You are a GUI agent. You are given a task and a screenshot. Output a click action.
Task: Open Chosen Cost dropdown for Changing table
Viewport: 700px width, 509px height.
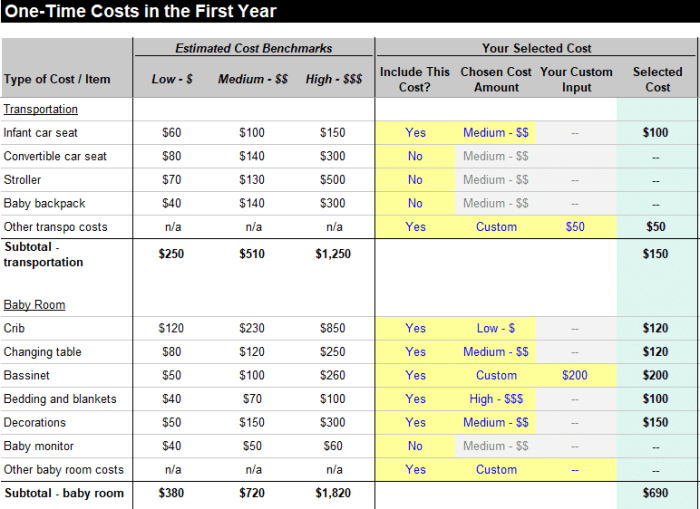pyautogui.click(x=496, y=352)
